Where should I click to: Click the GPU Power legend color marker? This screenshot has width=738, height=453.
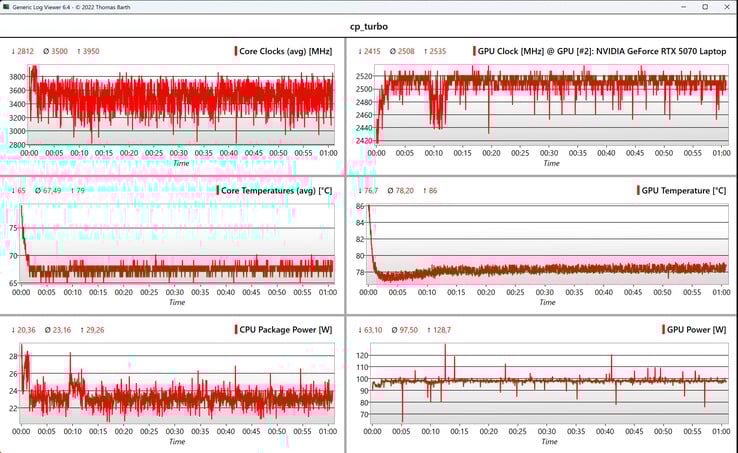pos(664,329)
